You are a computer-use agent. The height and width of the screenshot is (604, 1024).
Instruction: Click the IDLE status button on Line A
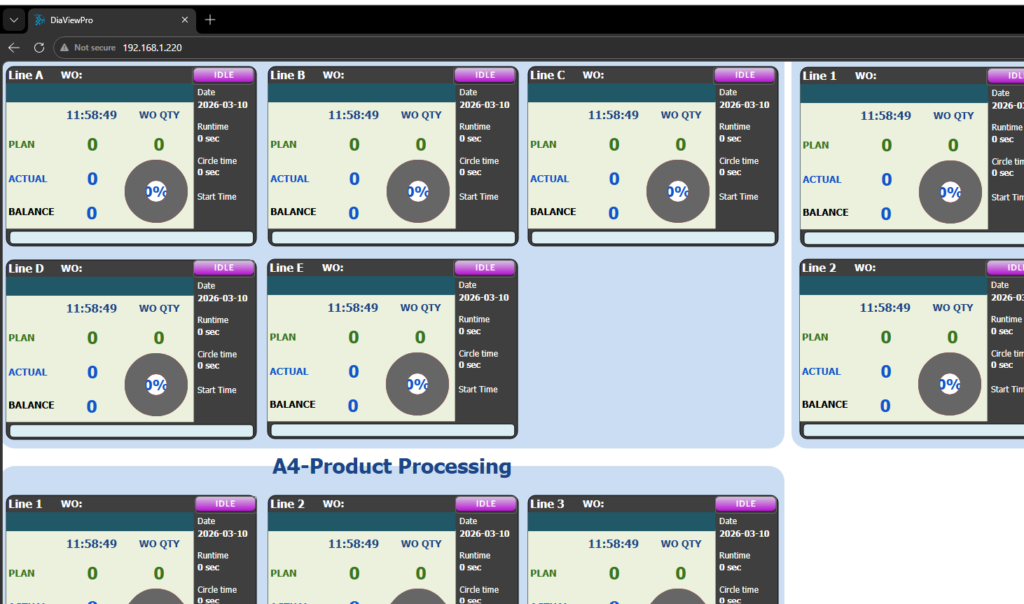tap(224, 75)
